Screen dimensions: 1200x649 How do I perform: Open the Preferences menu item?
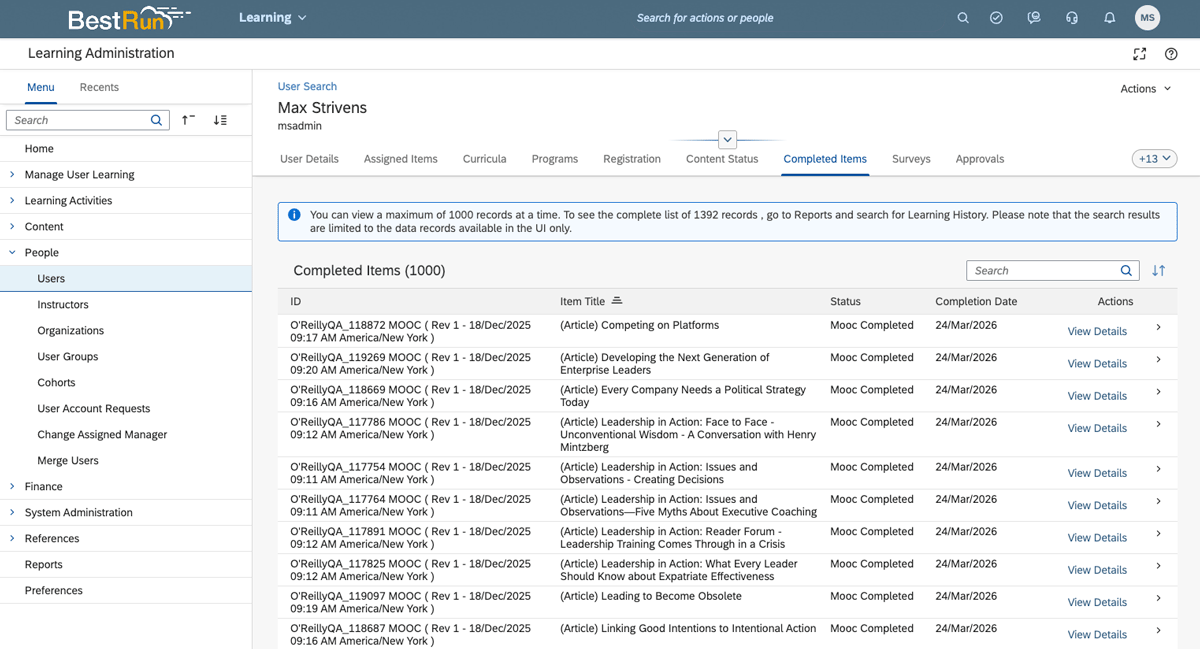tap(54, 590)
